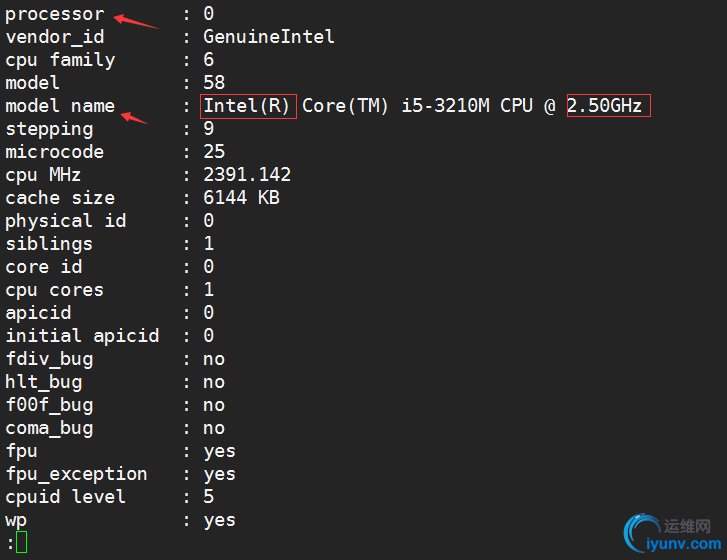
Task: Click the 'f00f_bug' label
Action: (x=49, y=406)
